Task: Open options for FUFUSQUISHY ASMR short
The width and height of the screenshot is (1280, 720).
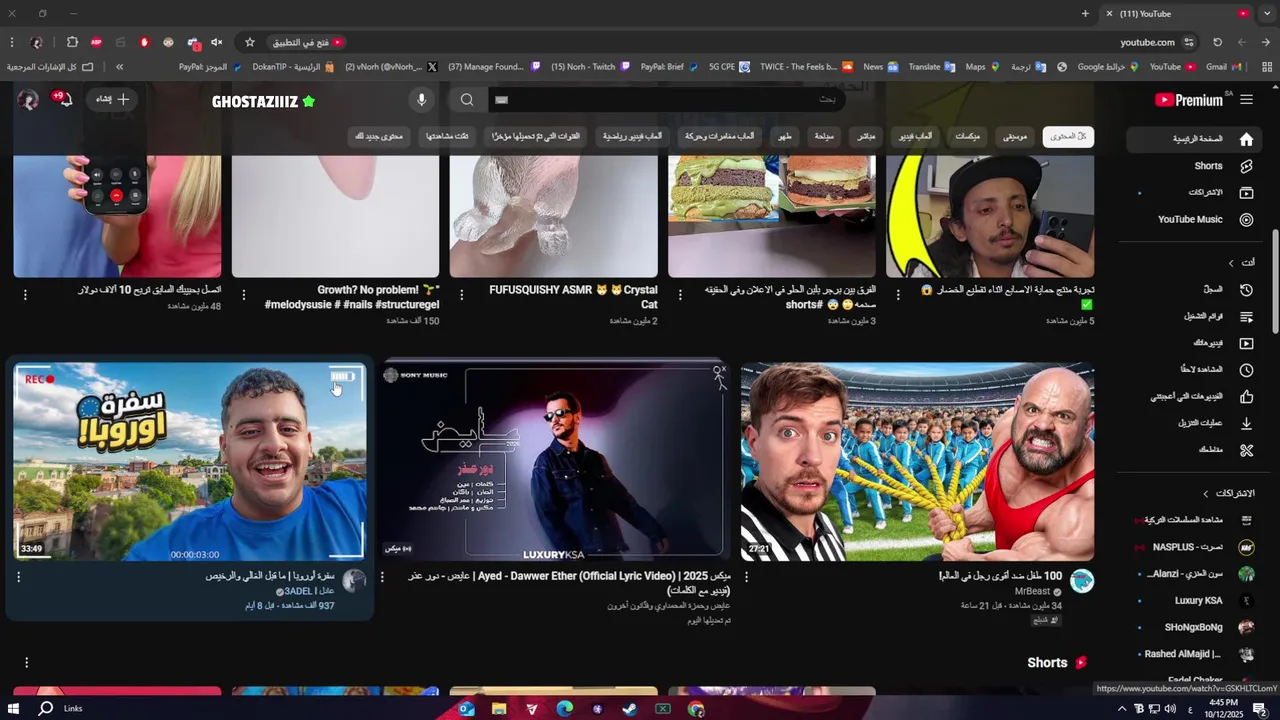Action: tap(462, 295)
